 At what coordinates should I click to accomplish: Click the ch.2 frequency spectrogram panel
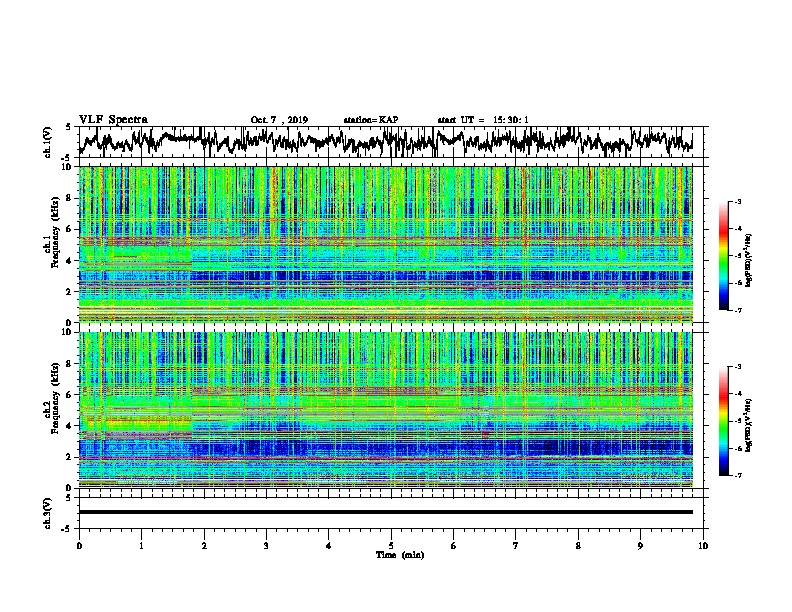(x=386, y=410)
